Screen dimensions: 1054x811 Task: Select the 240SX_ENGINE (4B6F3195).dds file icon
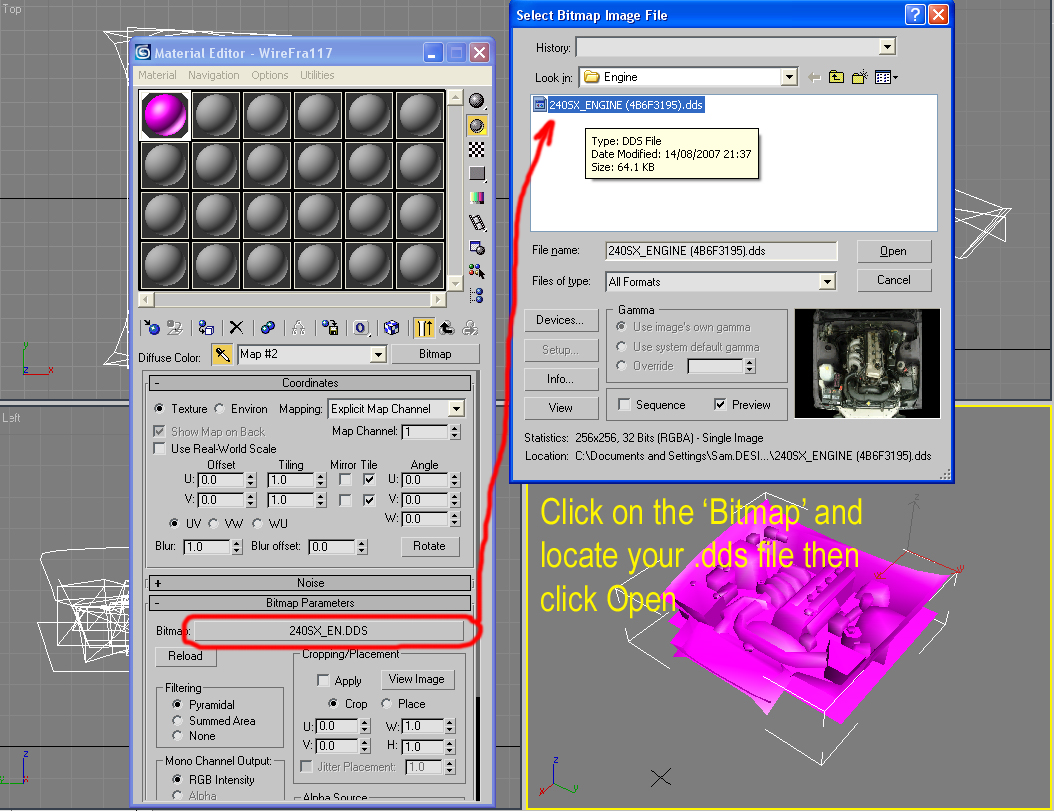(540, 104)
